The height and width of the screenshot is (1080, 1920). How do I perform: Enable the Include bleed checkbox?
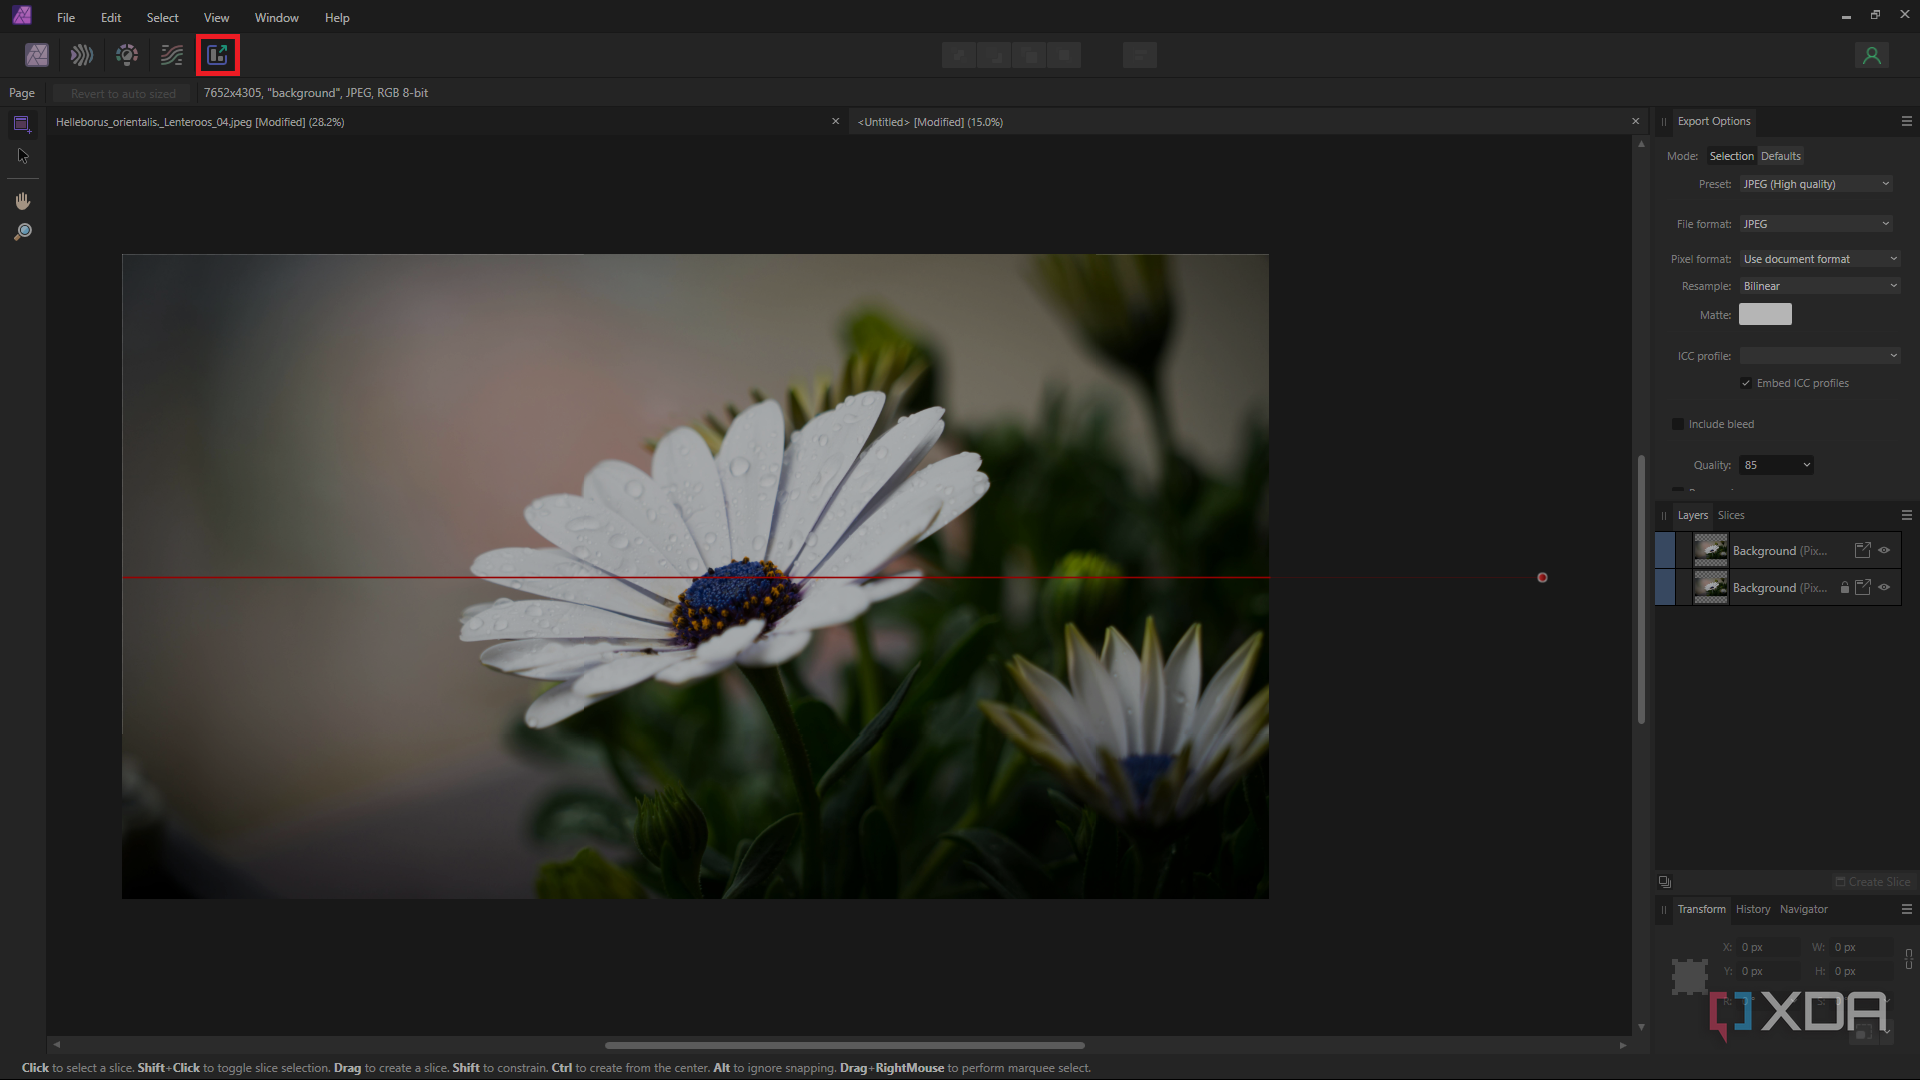coord(1678,424)
